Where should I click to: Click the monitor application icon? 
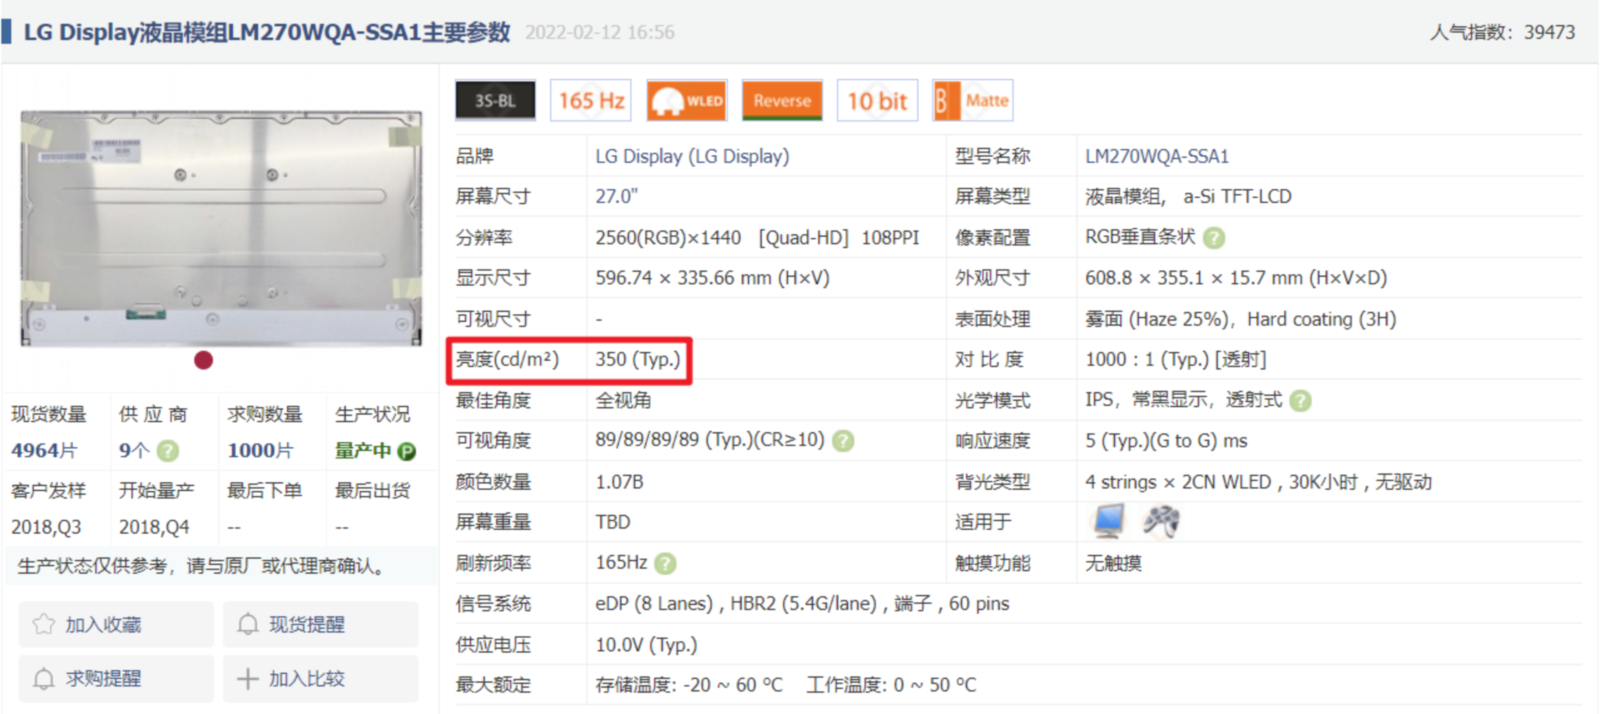click(x=1109, y=521)
